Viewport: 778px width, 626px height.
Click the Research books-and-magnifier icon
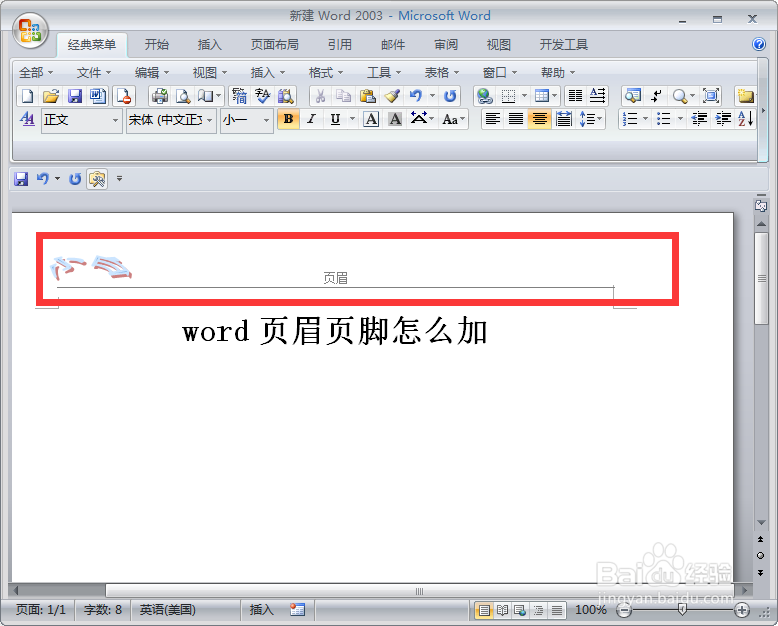pyautogui.click(x=286, y=96)
